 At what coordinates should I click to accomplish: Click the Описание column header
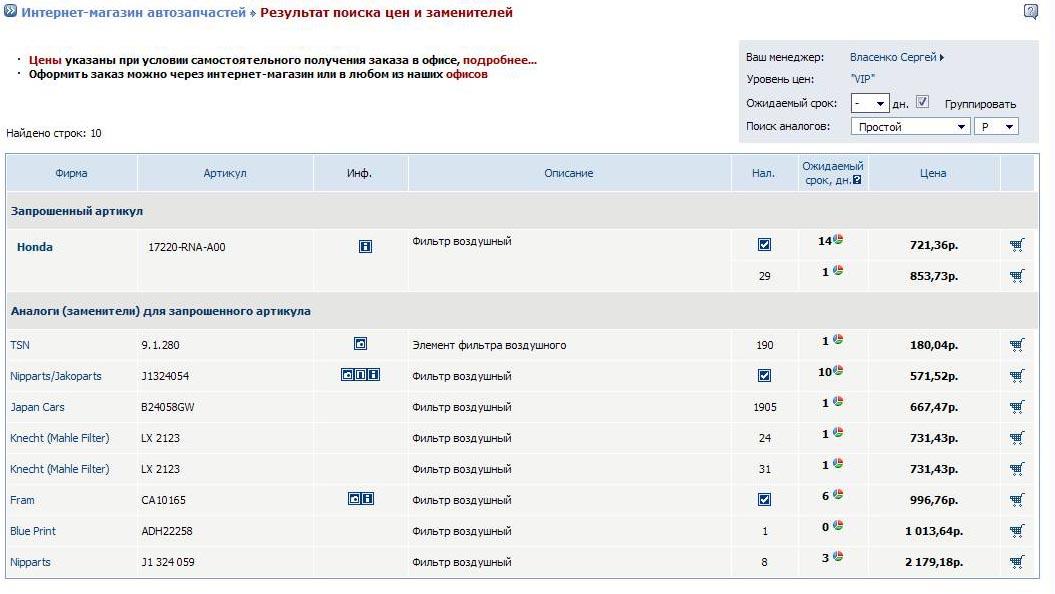(569, 173)
